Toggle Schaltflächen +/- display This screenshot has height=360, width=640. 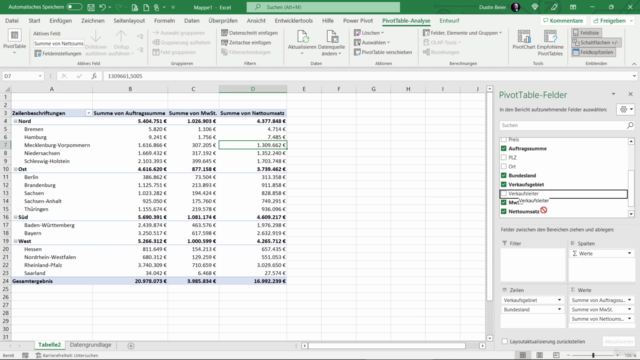[x=596, y=42]
